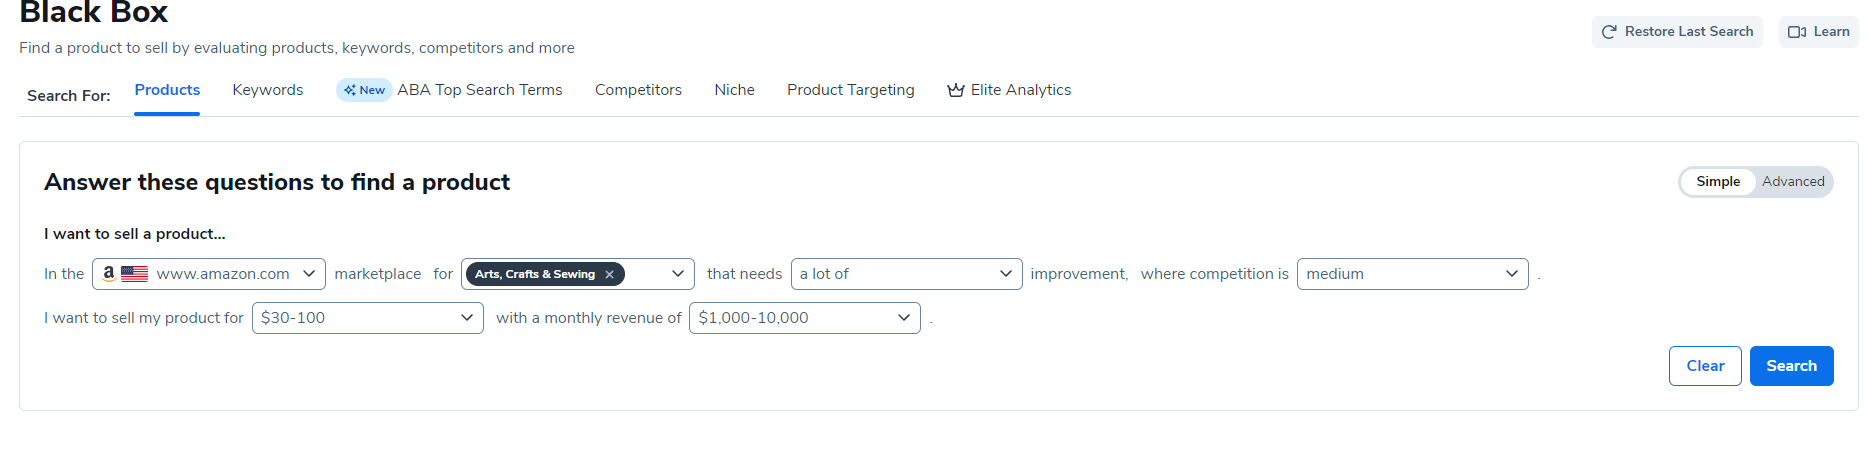1869x468 pixels.
Task: Click the Clear button
Action: (1704, 366)
